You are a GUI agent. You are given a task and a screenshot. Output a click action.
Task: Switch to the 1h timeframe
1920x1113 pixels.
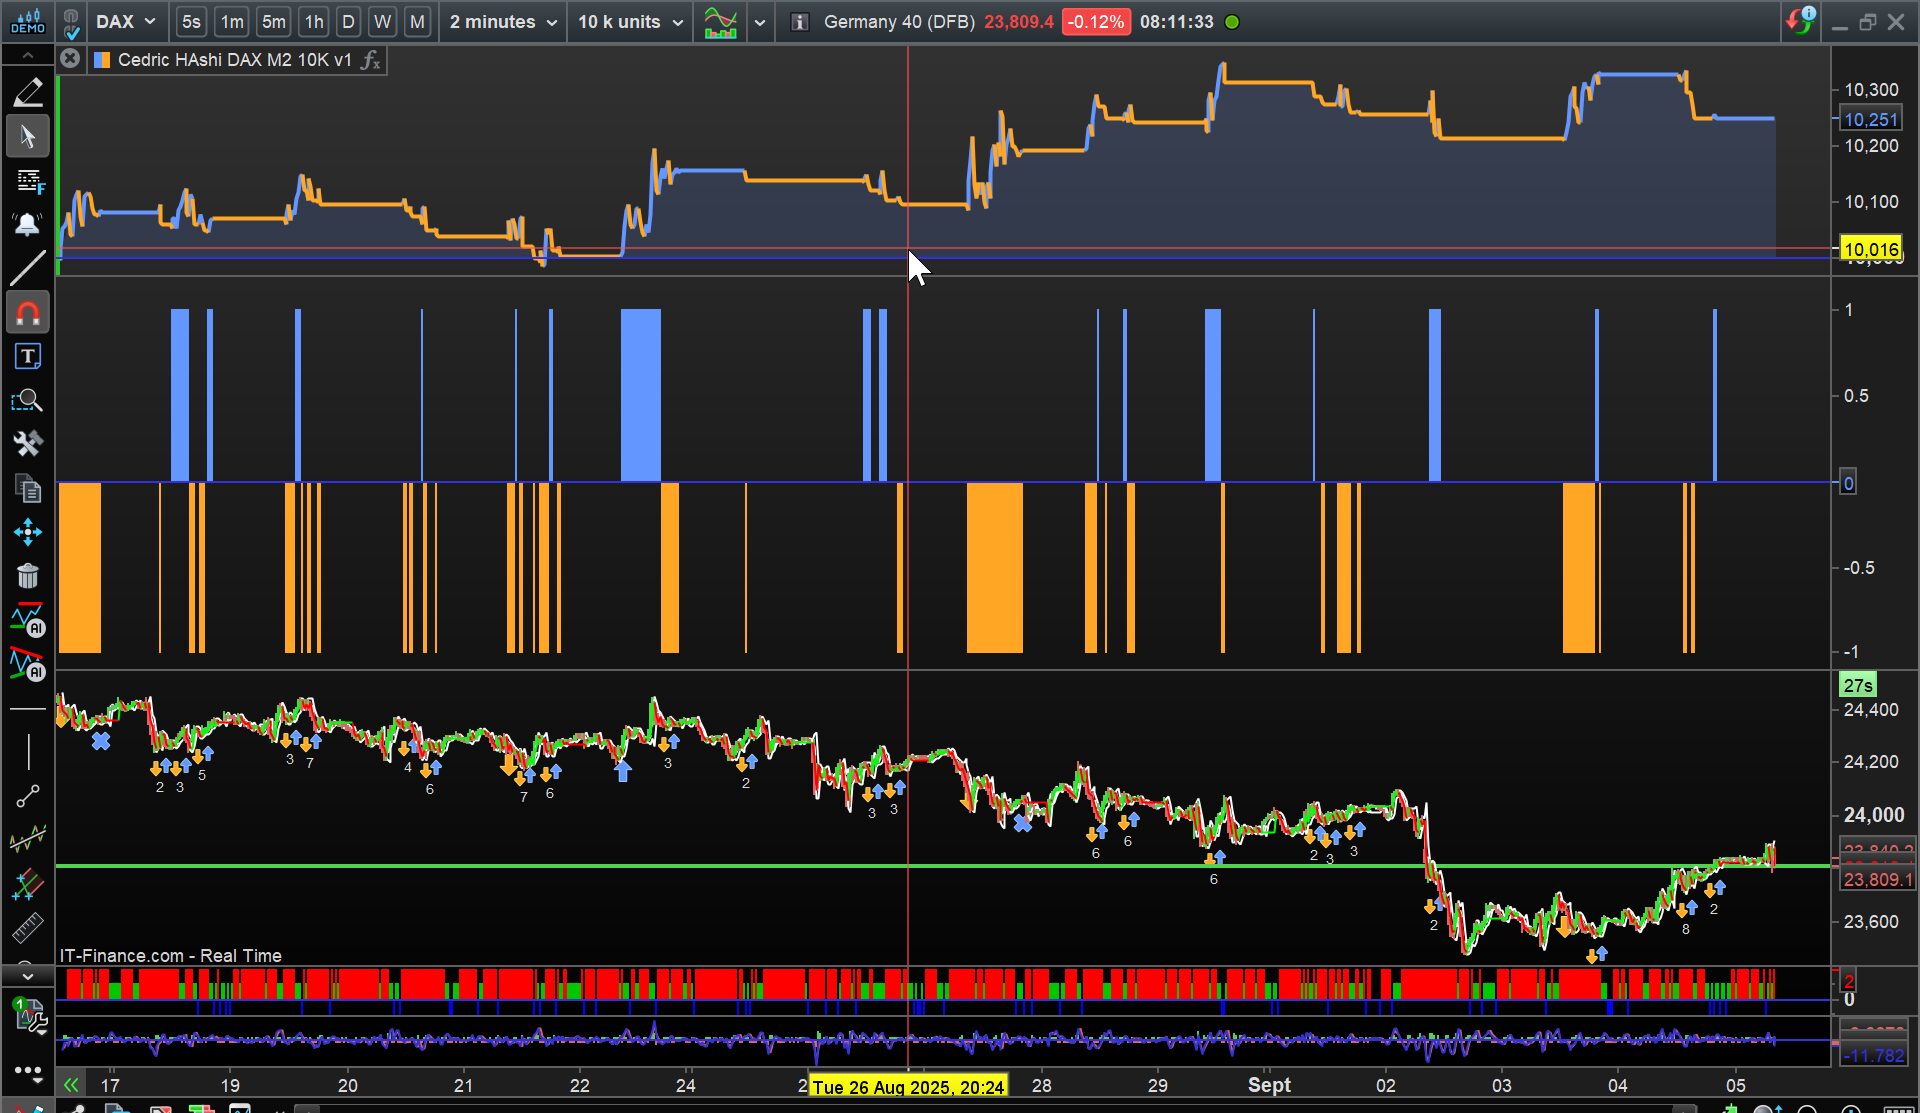coord(314,22)
